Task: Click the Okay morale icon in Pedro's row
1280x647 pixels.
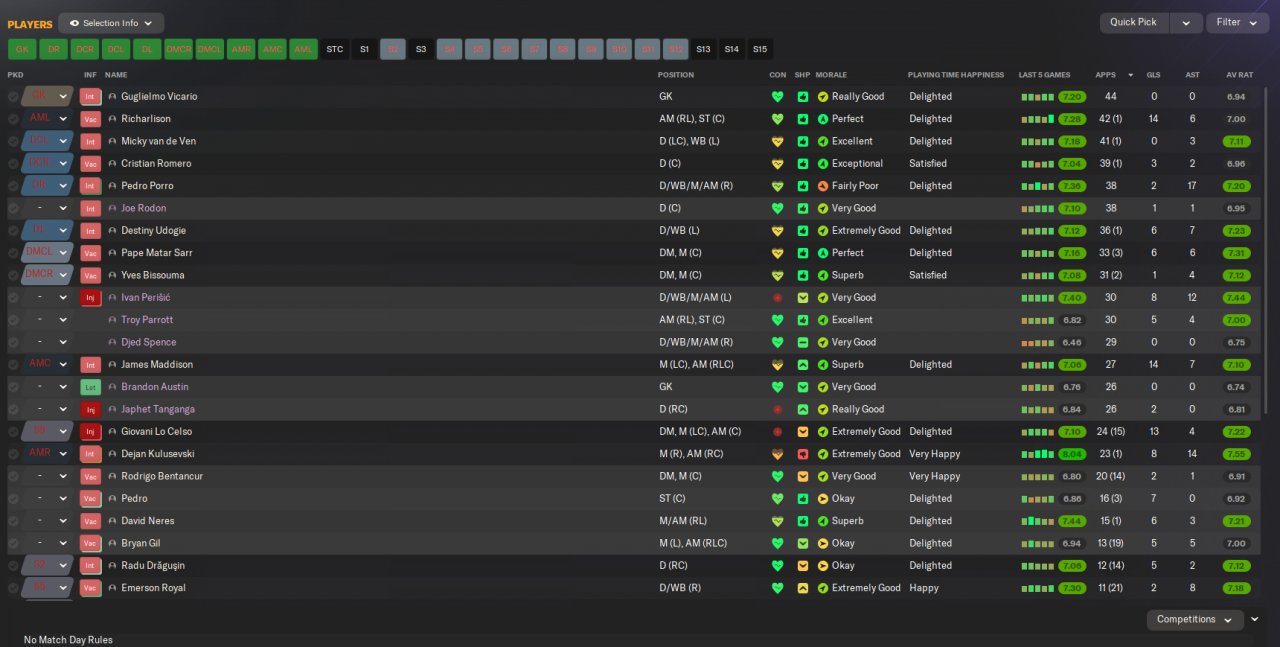Action: [823, 499]
